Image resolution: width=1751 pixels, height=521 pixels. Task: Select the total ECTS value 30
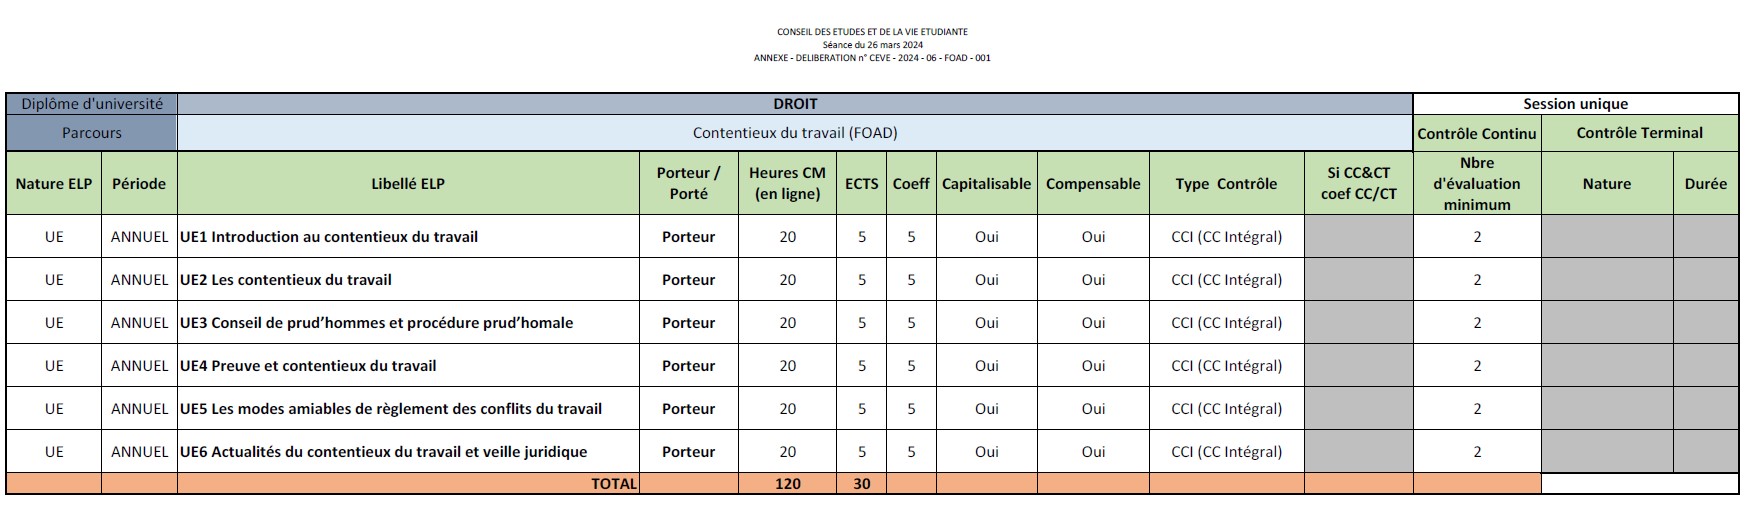click(861, 484)
